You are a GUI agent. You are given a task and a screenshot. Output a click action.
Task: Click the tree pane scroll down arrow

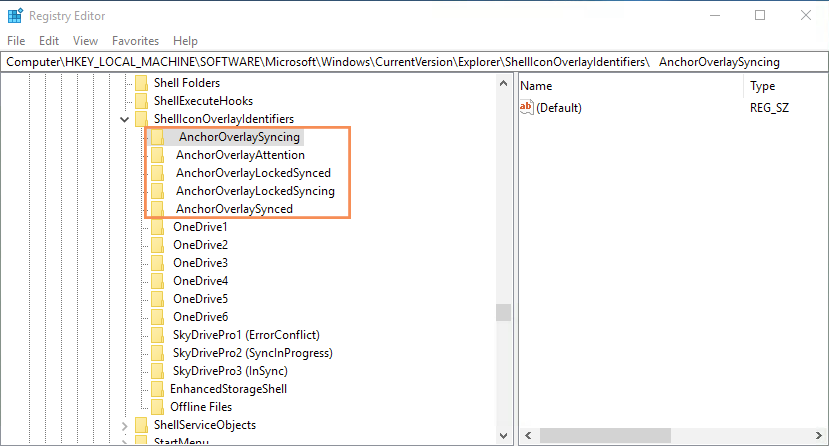point(503,436)
